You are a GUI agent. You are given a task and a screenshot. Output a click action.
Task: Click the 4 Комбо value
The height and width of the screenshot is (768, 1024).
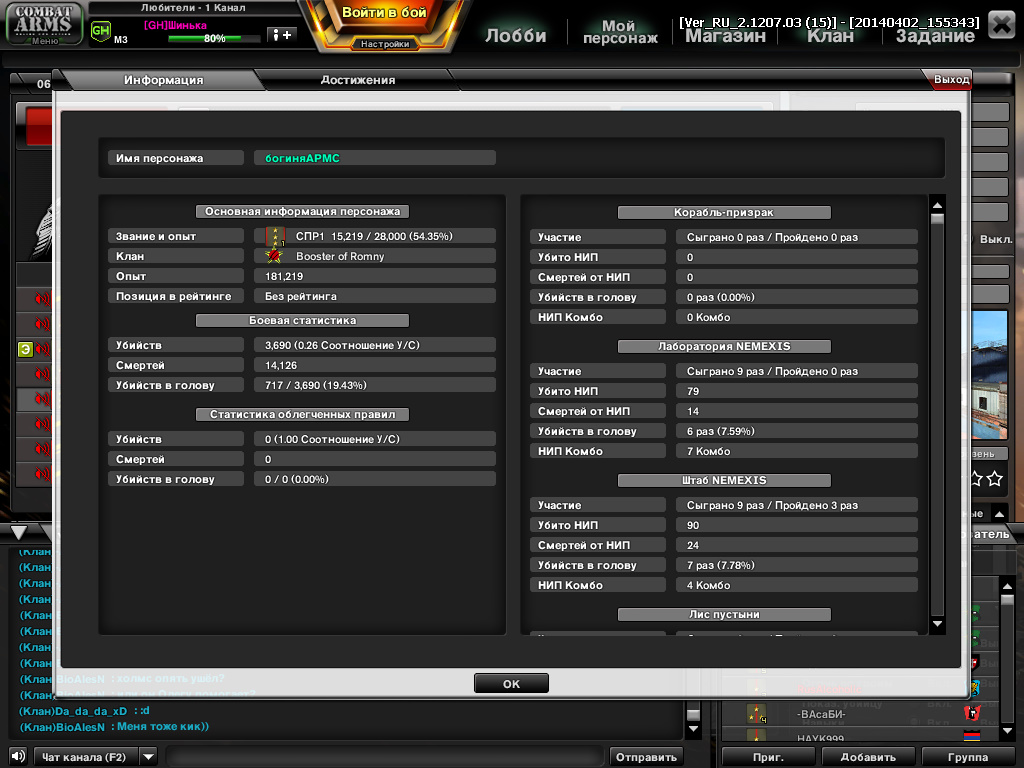pos(708,585)
